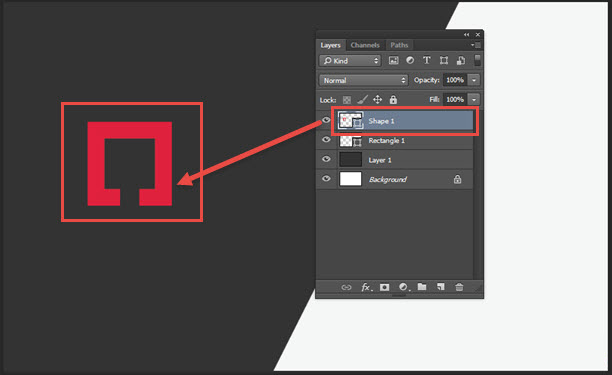Select the Rectangle 1 layer name
612x375 pixels.
pyautogui.click(x=386, y=140)
